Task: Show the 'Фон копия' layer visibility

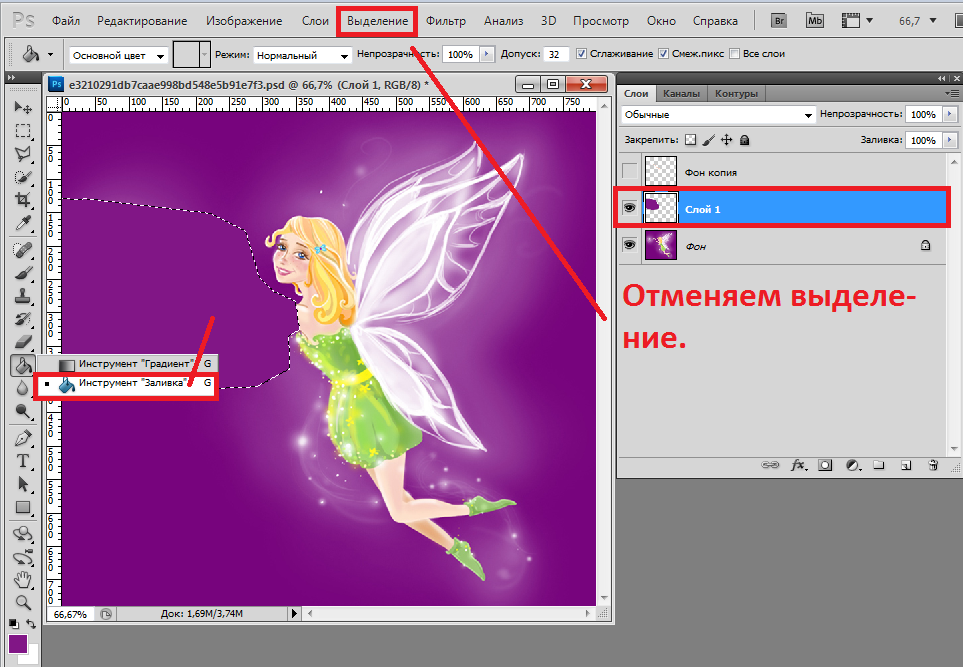Action: click(629, 172)
